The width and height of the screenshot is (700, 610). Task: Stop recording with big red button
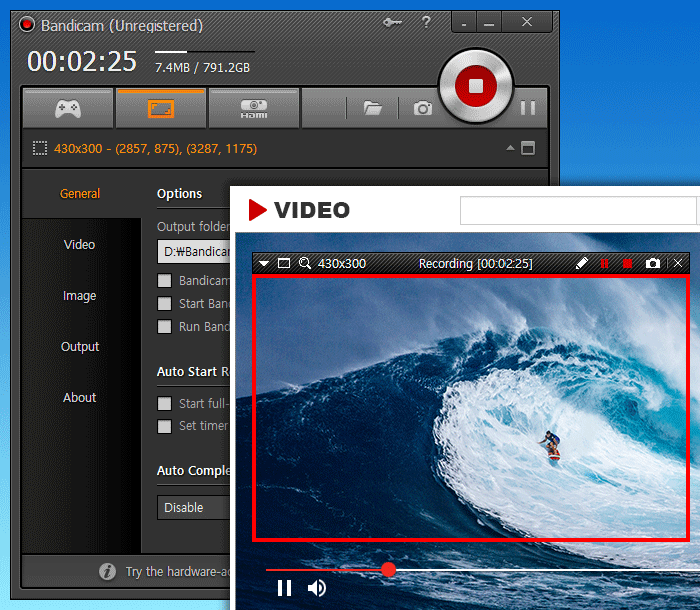pos(476,86)
